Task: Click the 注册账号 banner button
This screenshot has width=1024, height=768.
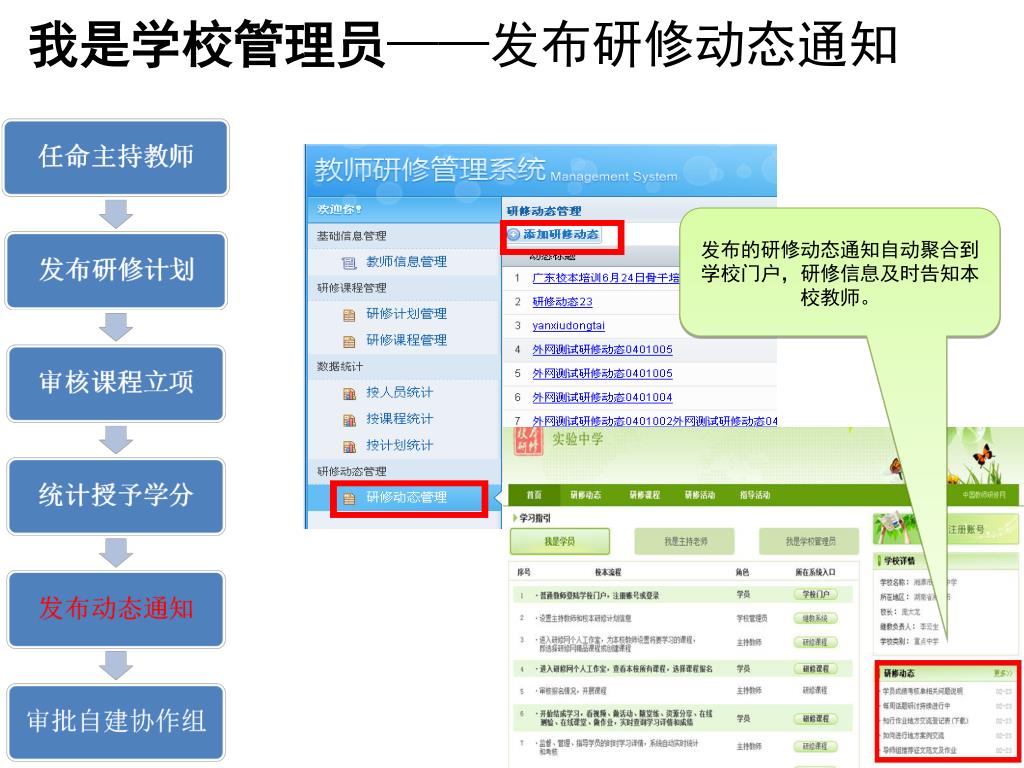Action: click(x=966, y=529)
